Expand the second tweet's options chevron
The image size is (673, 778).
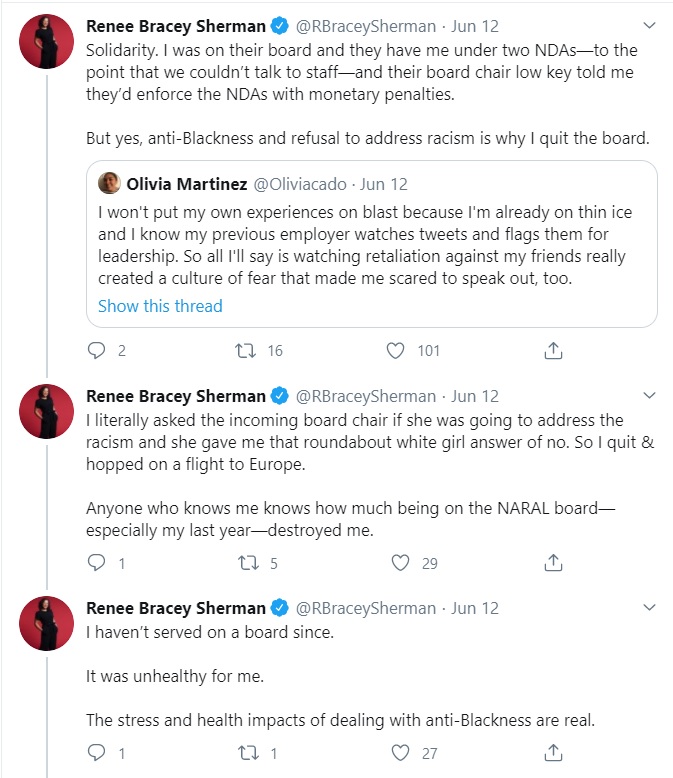tap(649, 396)
